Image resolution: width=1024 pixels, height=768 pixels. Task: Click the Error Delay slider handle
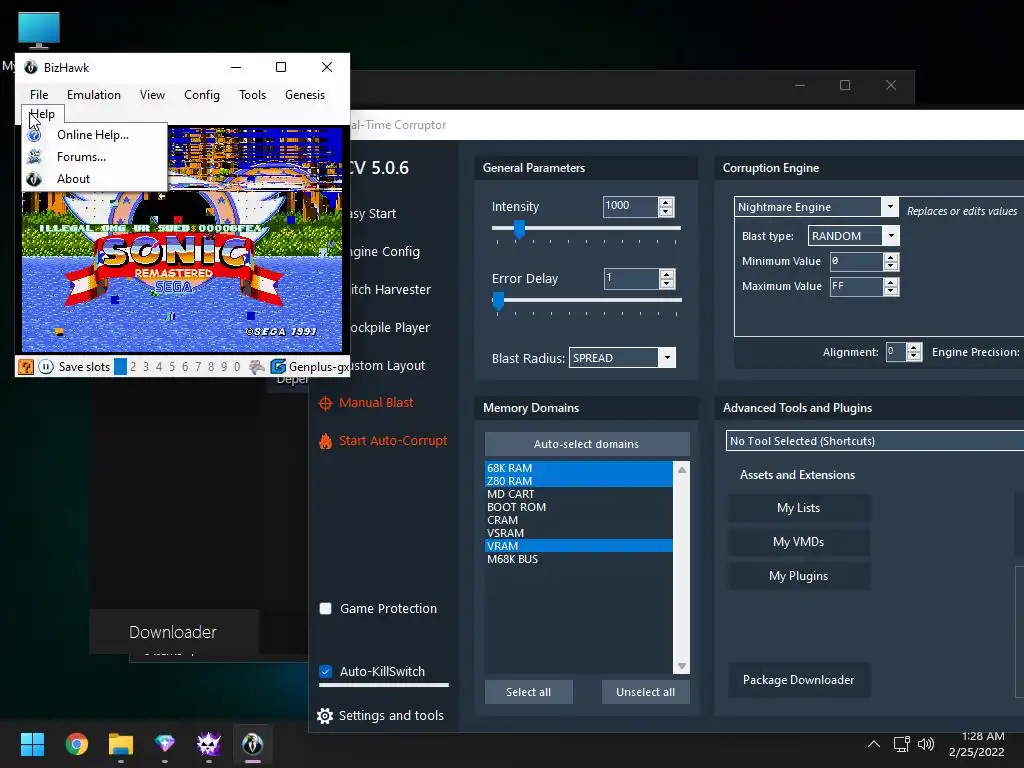498,301
